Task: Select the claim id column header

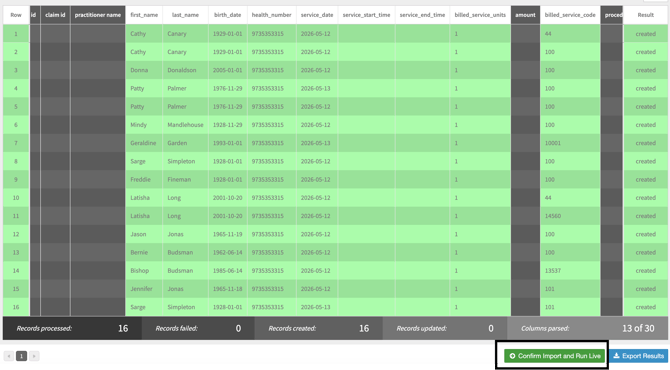Action: (55, 15)
